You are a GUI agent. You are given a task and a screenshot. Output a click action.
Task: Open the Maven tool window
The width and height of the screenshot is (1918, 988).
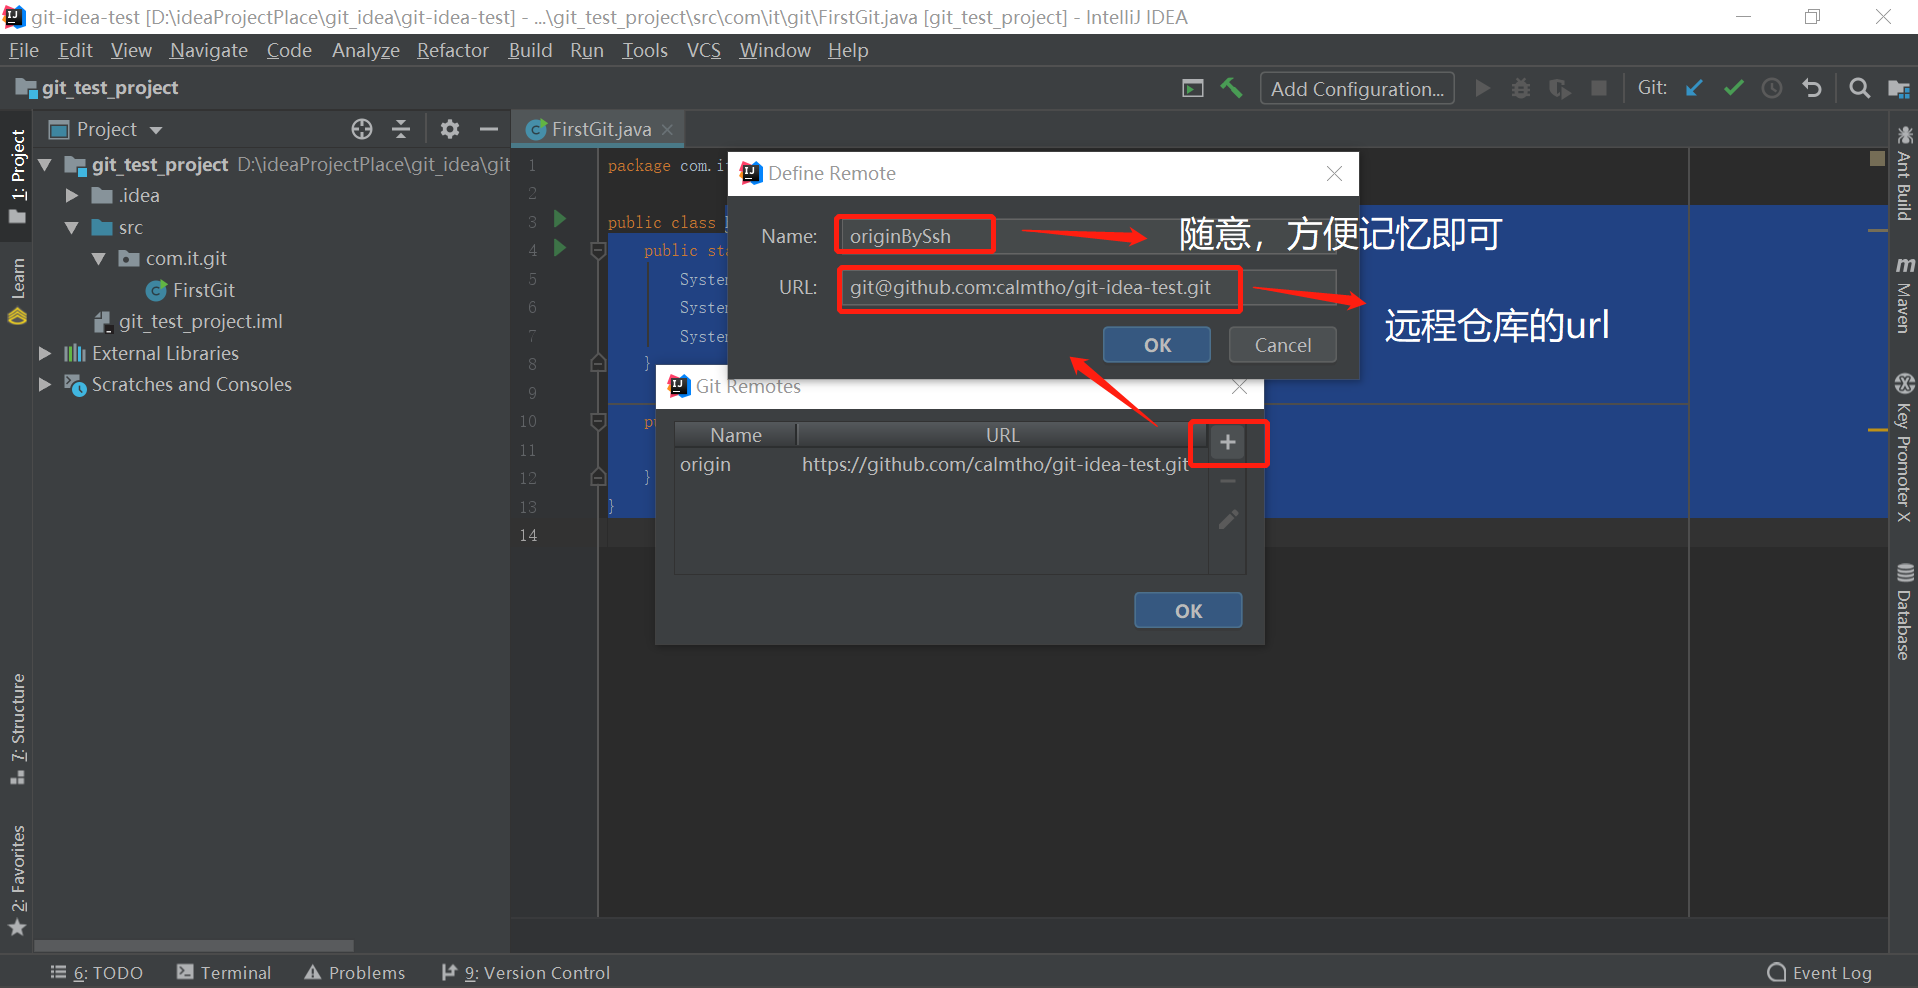(1904, 295)
